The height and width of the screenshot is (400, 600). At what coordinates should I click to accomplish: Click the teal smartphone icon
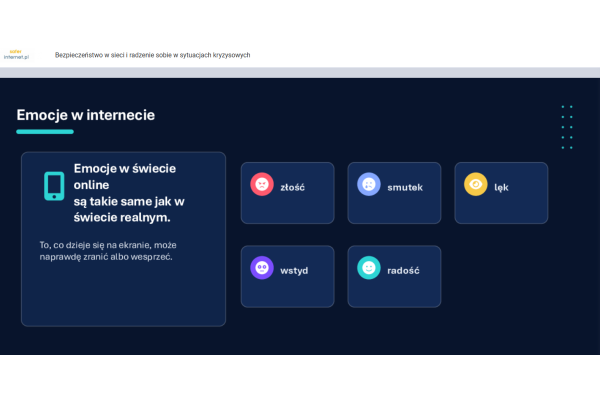click(53, 186)
